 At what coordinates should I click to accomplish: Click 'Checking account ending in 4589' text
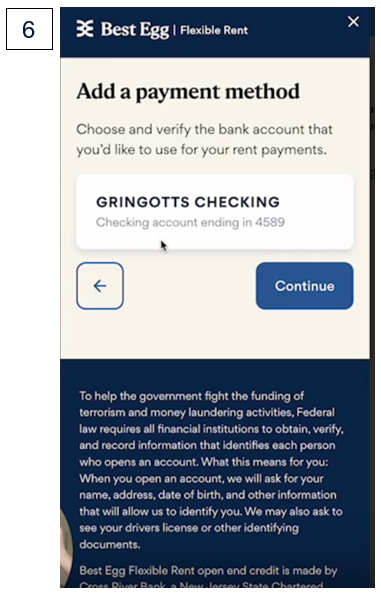(x=190, y=222)
